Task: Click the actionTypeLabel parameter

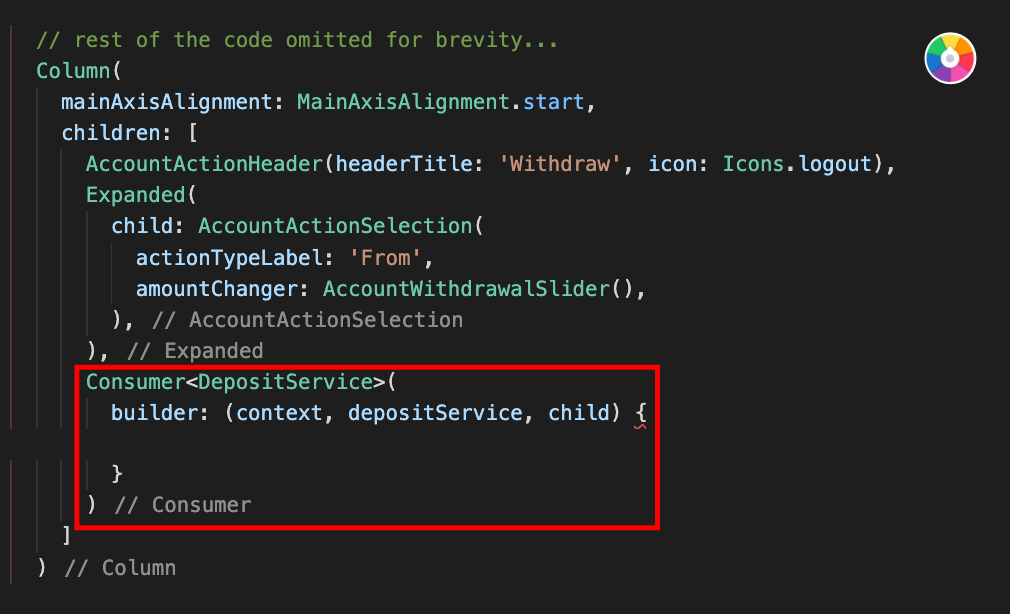Action: tap(229, 258)
